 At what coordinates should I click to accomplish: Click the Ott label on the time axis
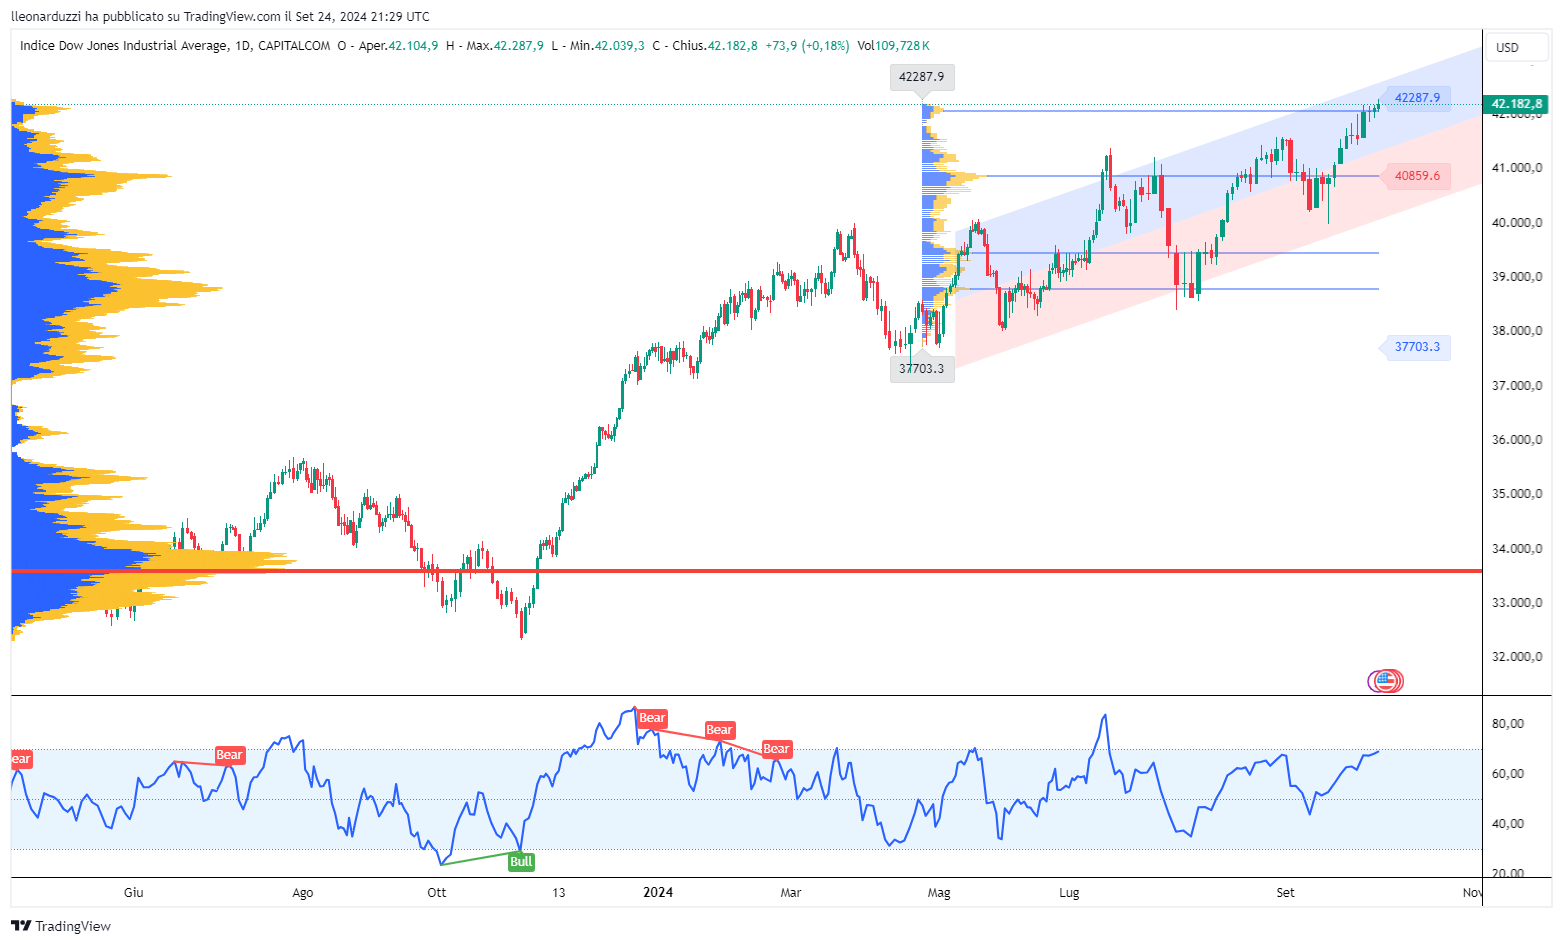(x=437, y=893)
